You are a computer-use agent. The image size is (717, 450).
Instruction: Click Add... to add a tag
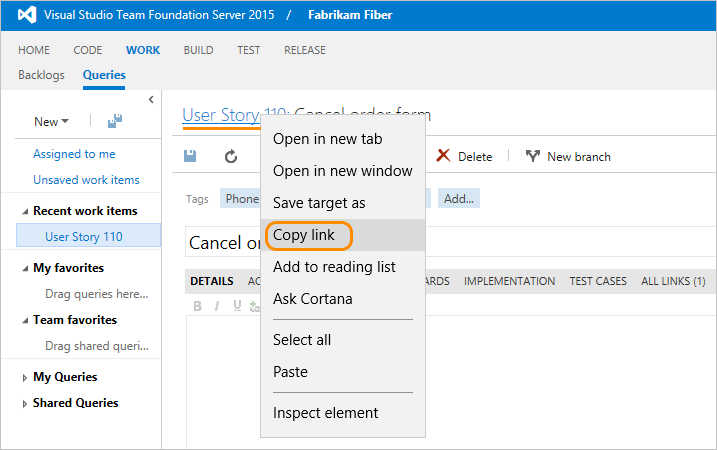point(459,198)
